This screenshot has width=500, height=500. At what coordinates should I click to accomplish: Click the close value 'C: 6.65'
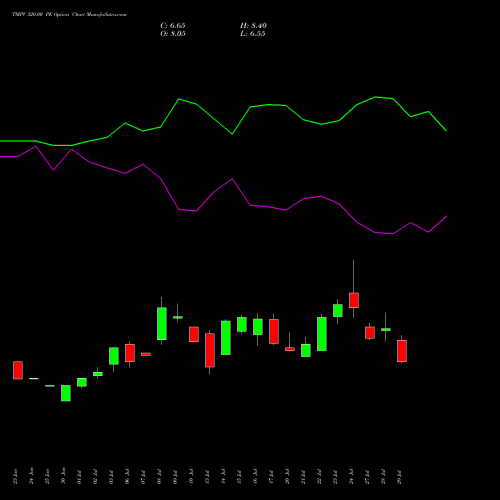173,26
